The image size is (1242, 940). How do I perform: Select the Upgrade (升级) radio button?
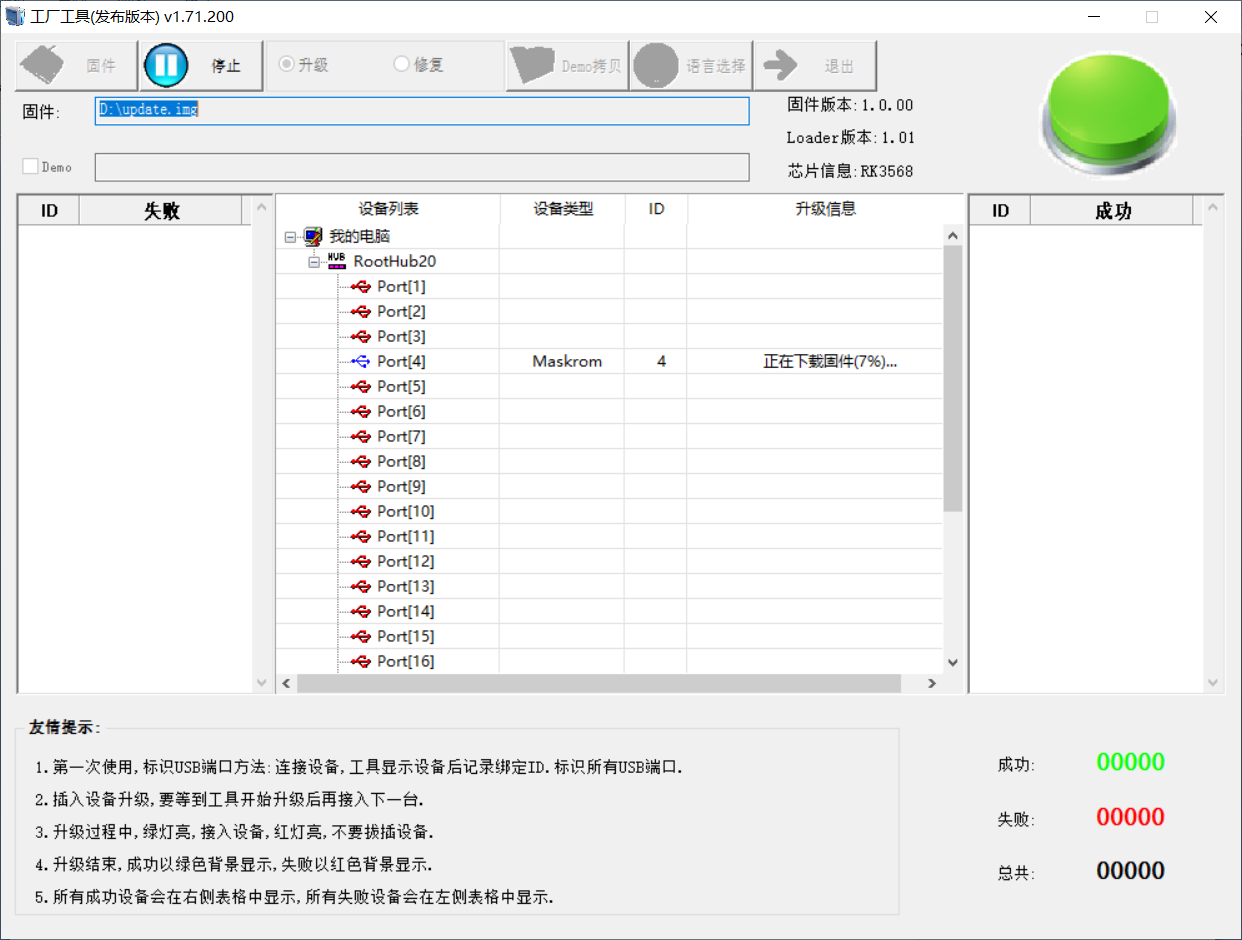(287, 64)
